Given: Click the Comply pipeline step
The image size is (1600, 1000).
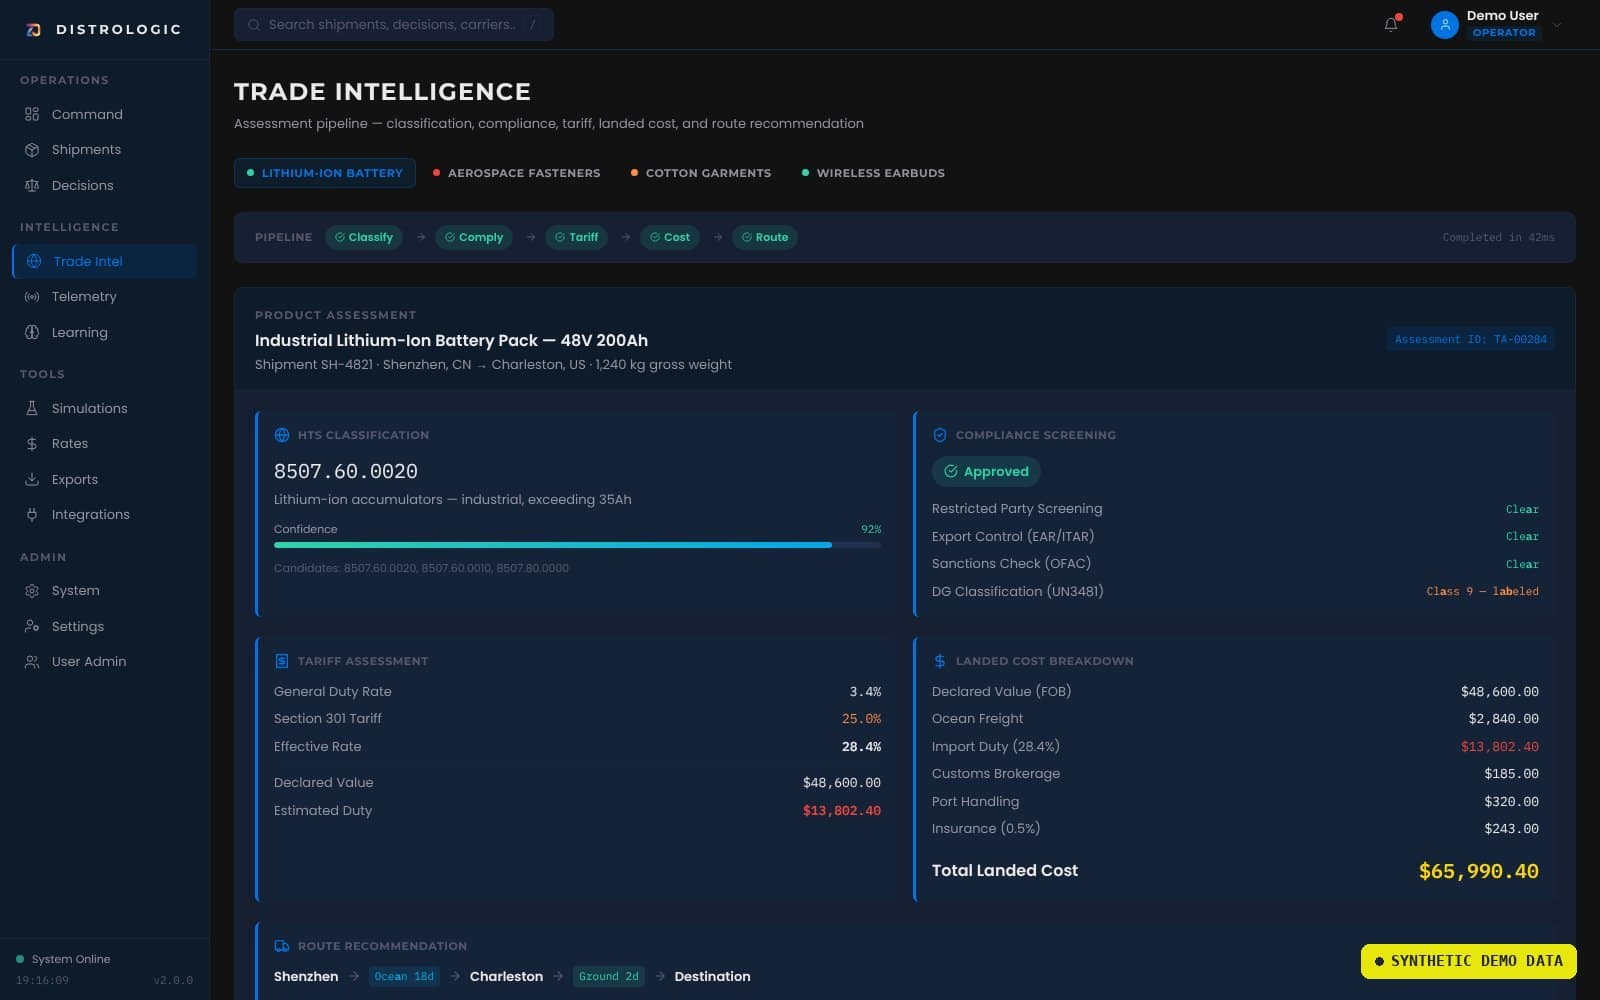Looking at the screenshot, I should (x=474, y=237).
